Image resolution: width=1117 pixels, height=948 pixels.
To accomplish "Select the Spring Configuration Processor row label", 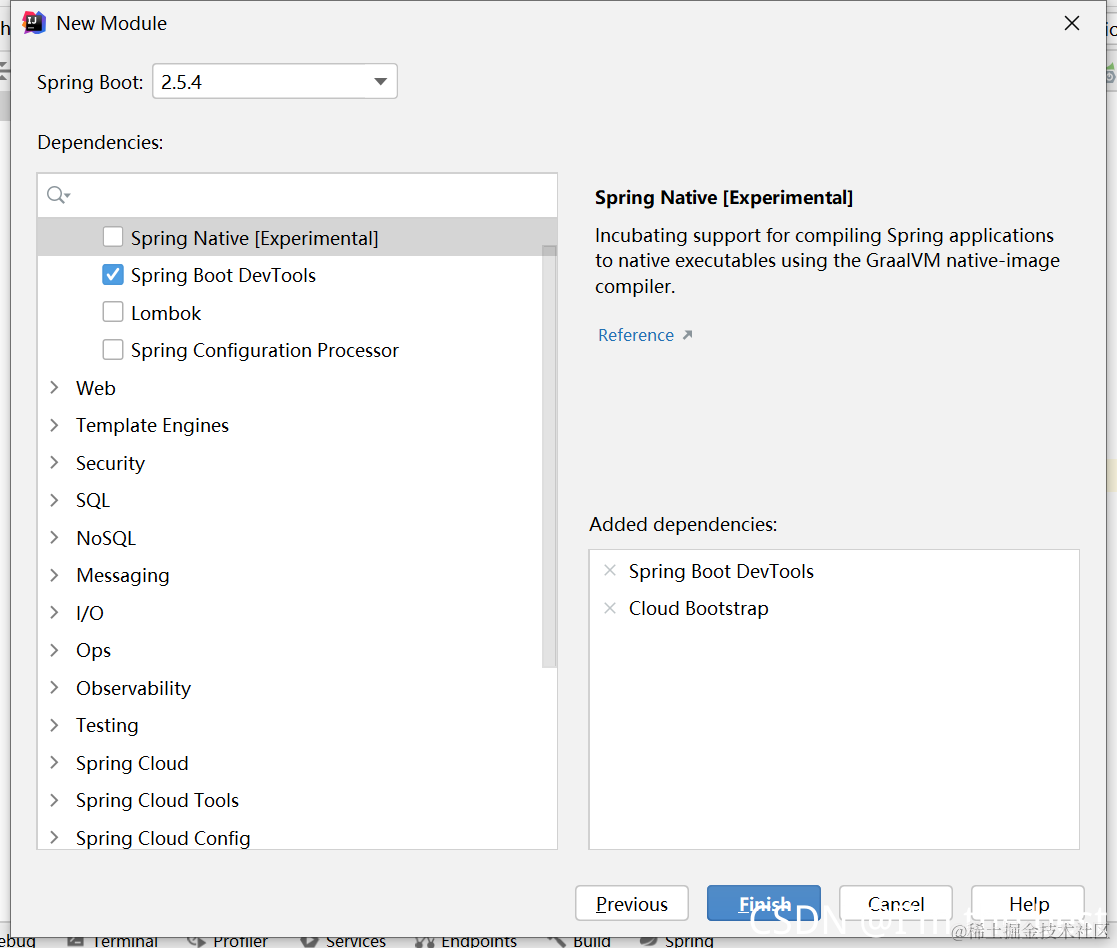I will [265, 350].
